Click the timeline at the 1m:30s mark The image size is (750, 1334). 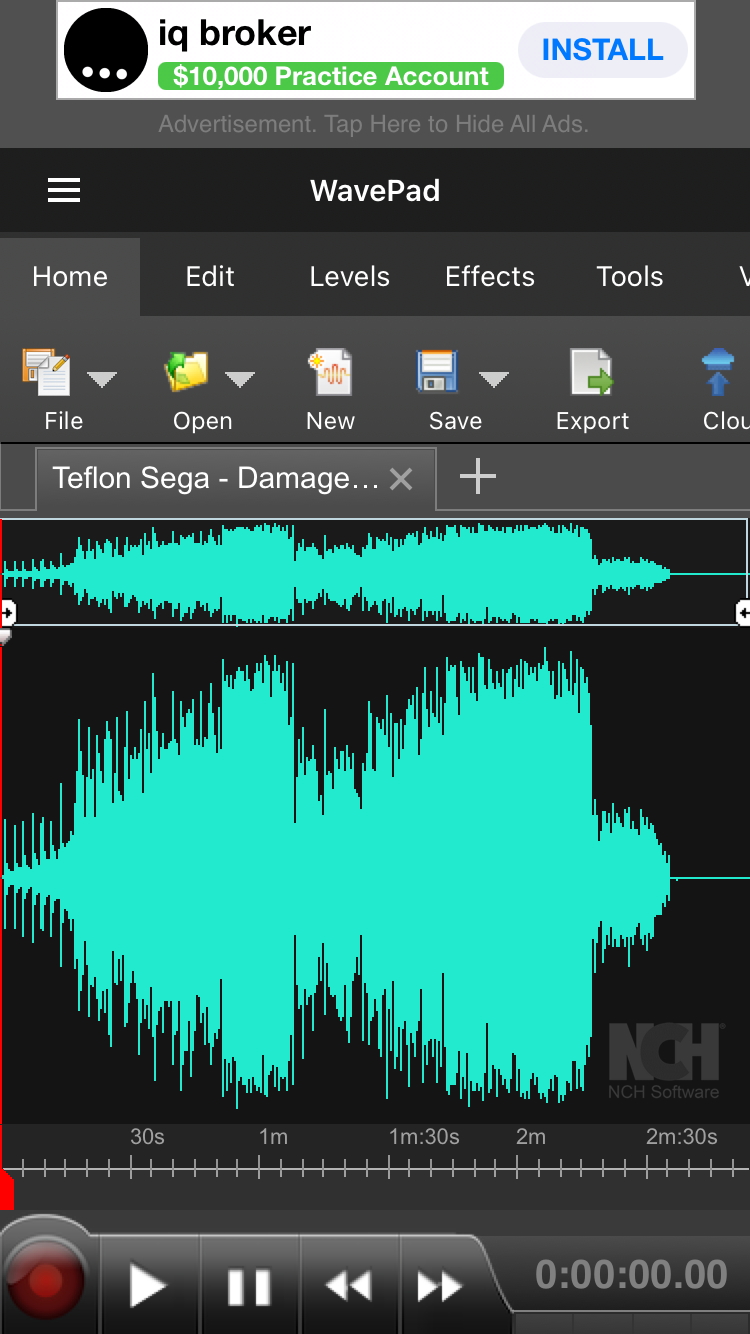[424, 1137]
